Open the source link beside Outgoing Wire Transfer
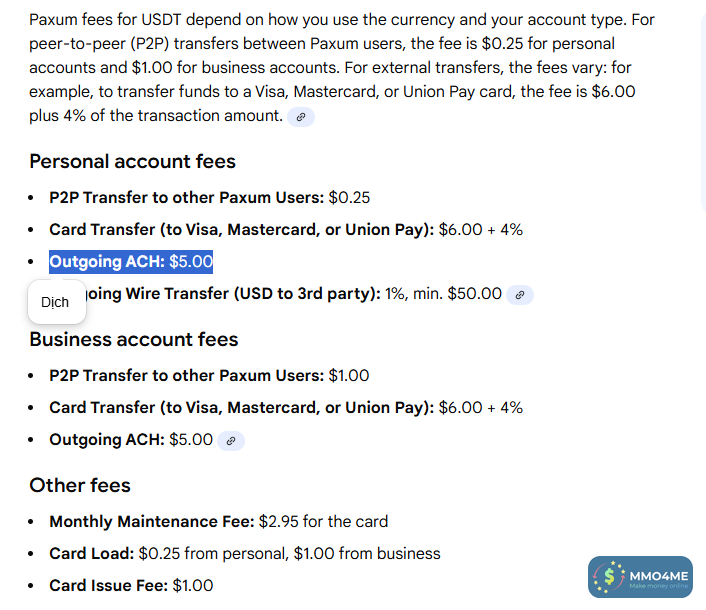 519,295
